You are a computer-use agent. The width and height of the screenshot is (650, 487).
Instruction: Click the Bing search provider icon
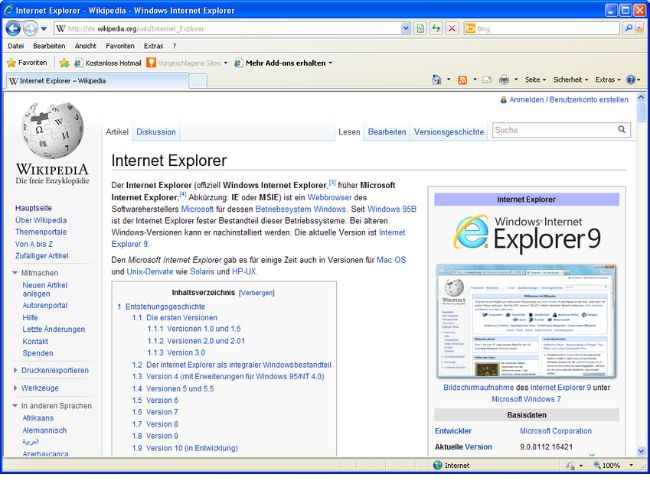tap(470, 29)
